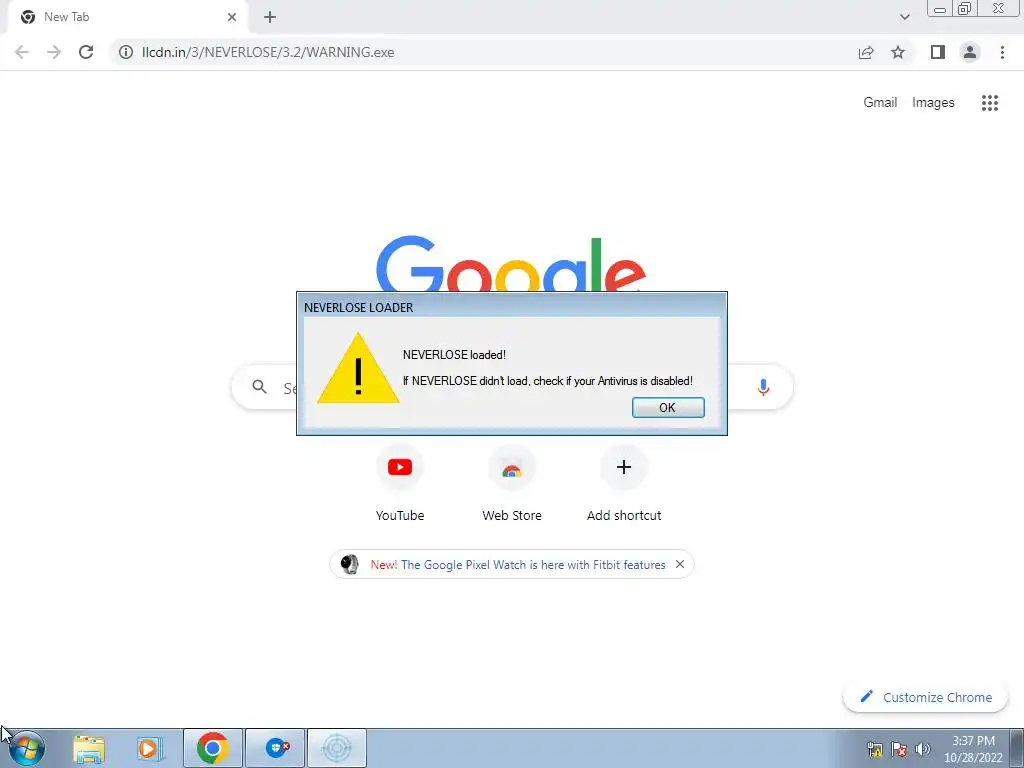1024x768 pixels.
Task: Click the address bar URL llcdn.in
Action: point(268,52)
